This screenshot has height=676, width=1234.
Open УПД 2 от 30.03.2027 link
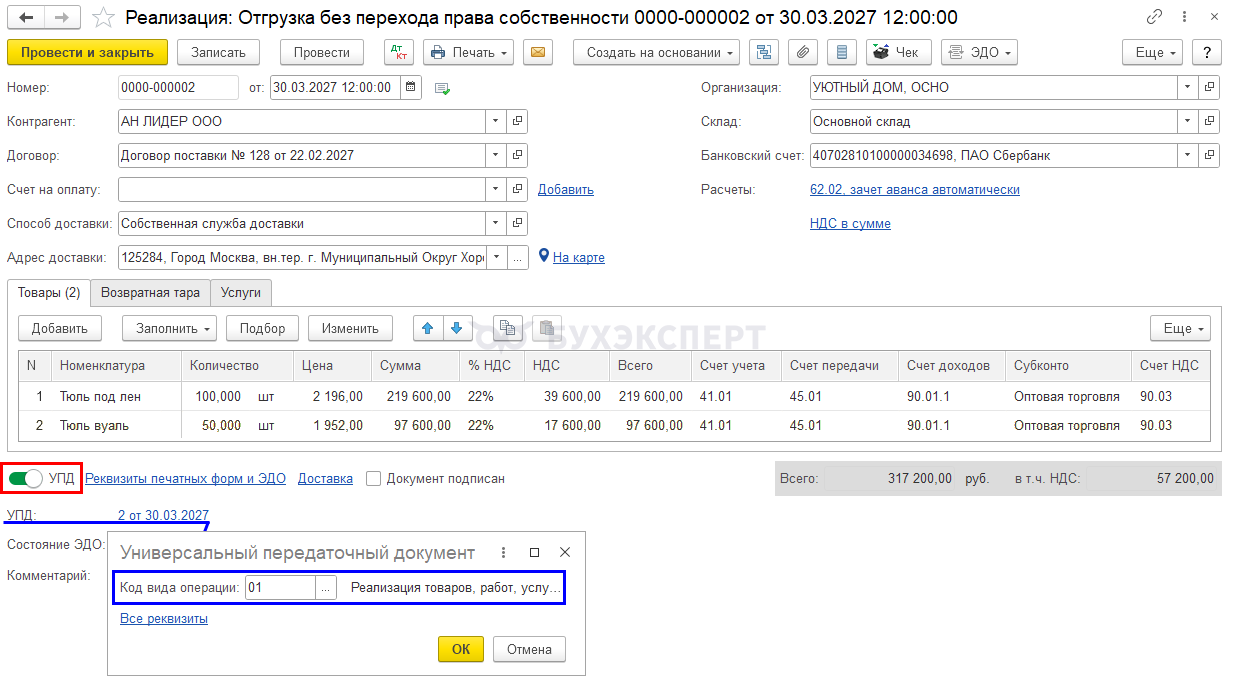point(163,515)
